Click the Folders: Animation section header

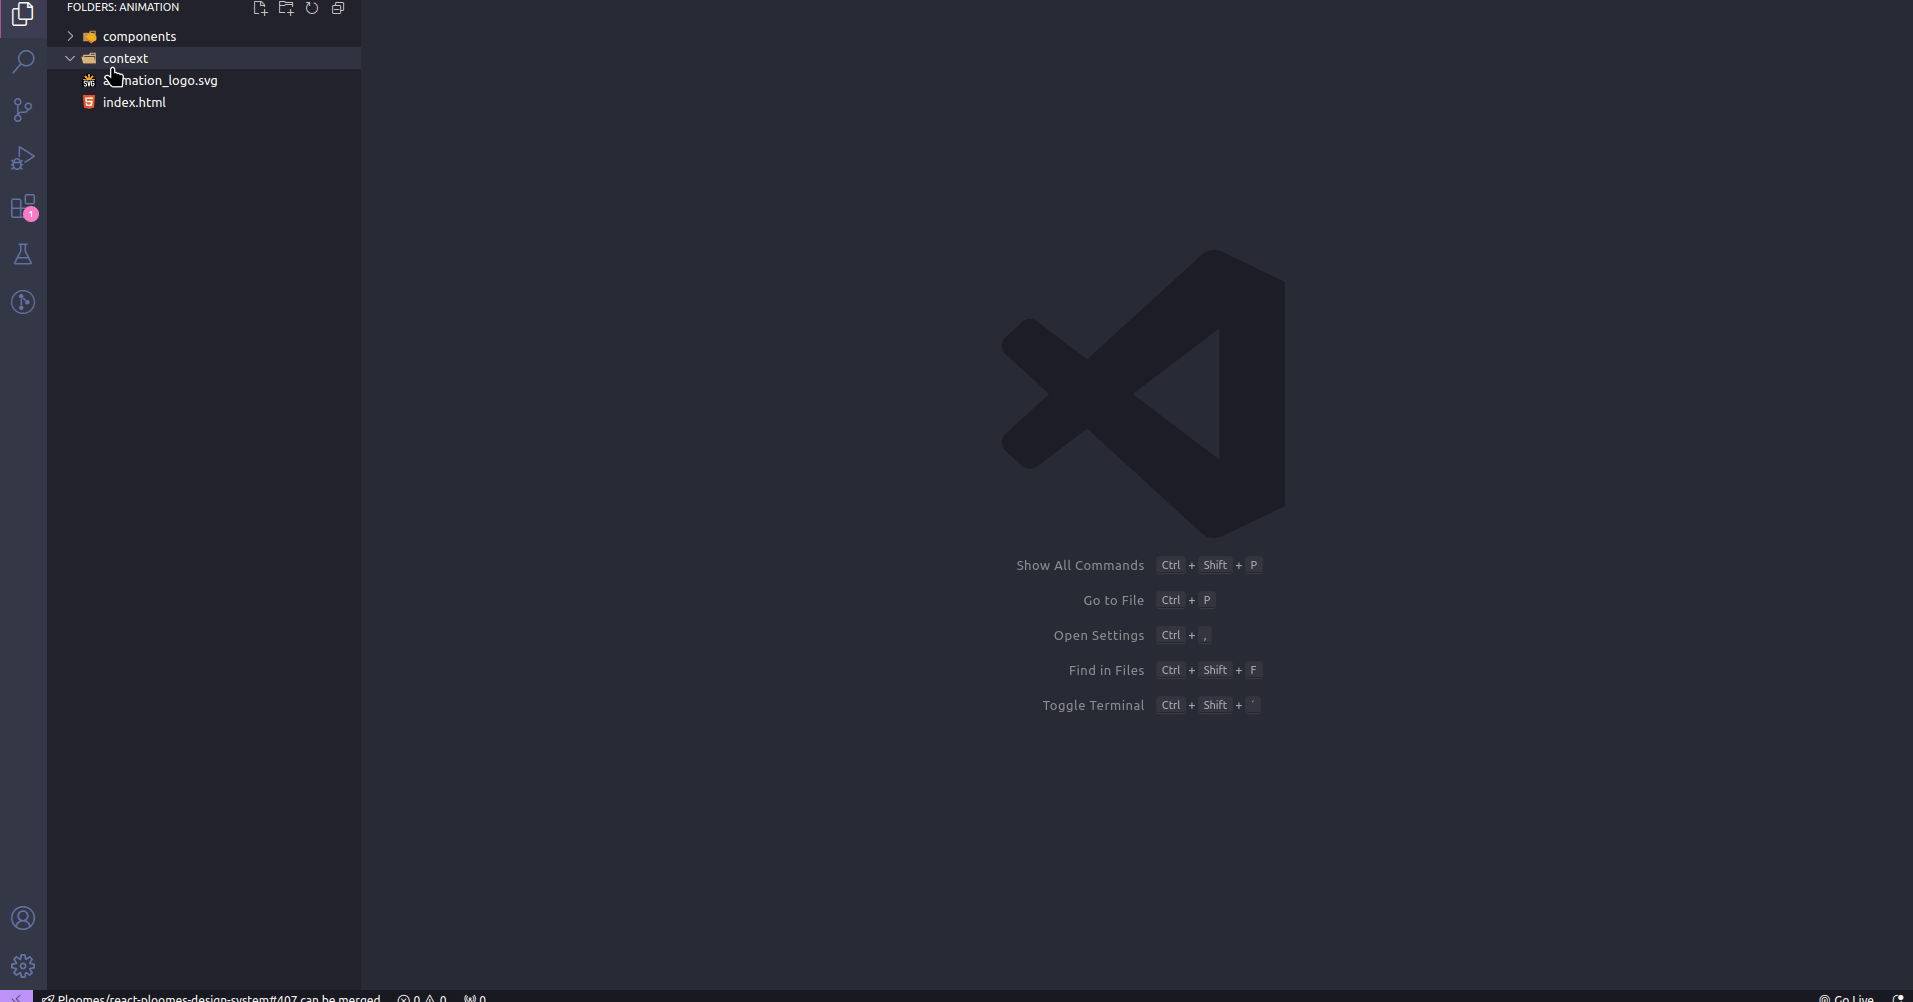pyautogui.click(x=123, y=7)
